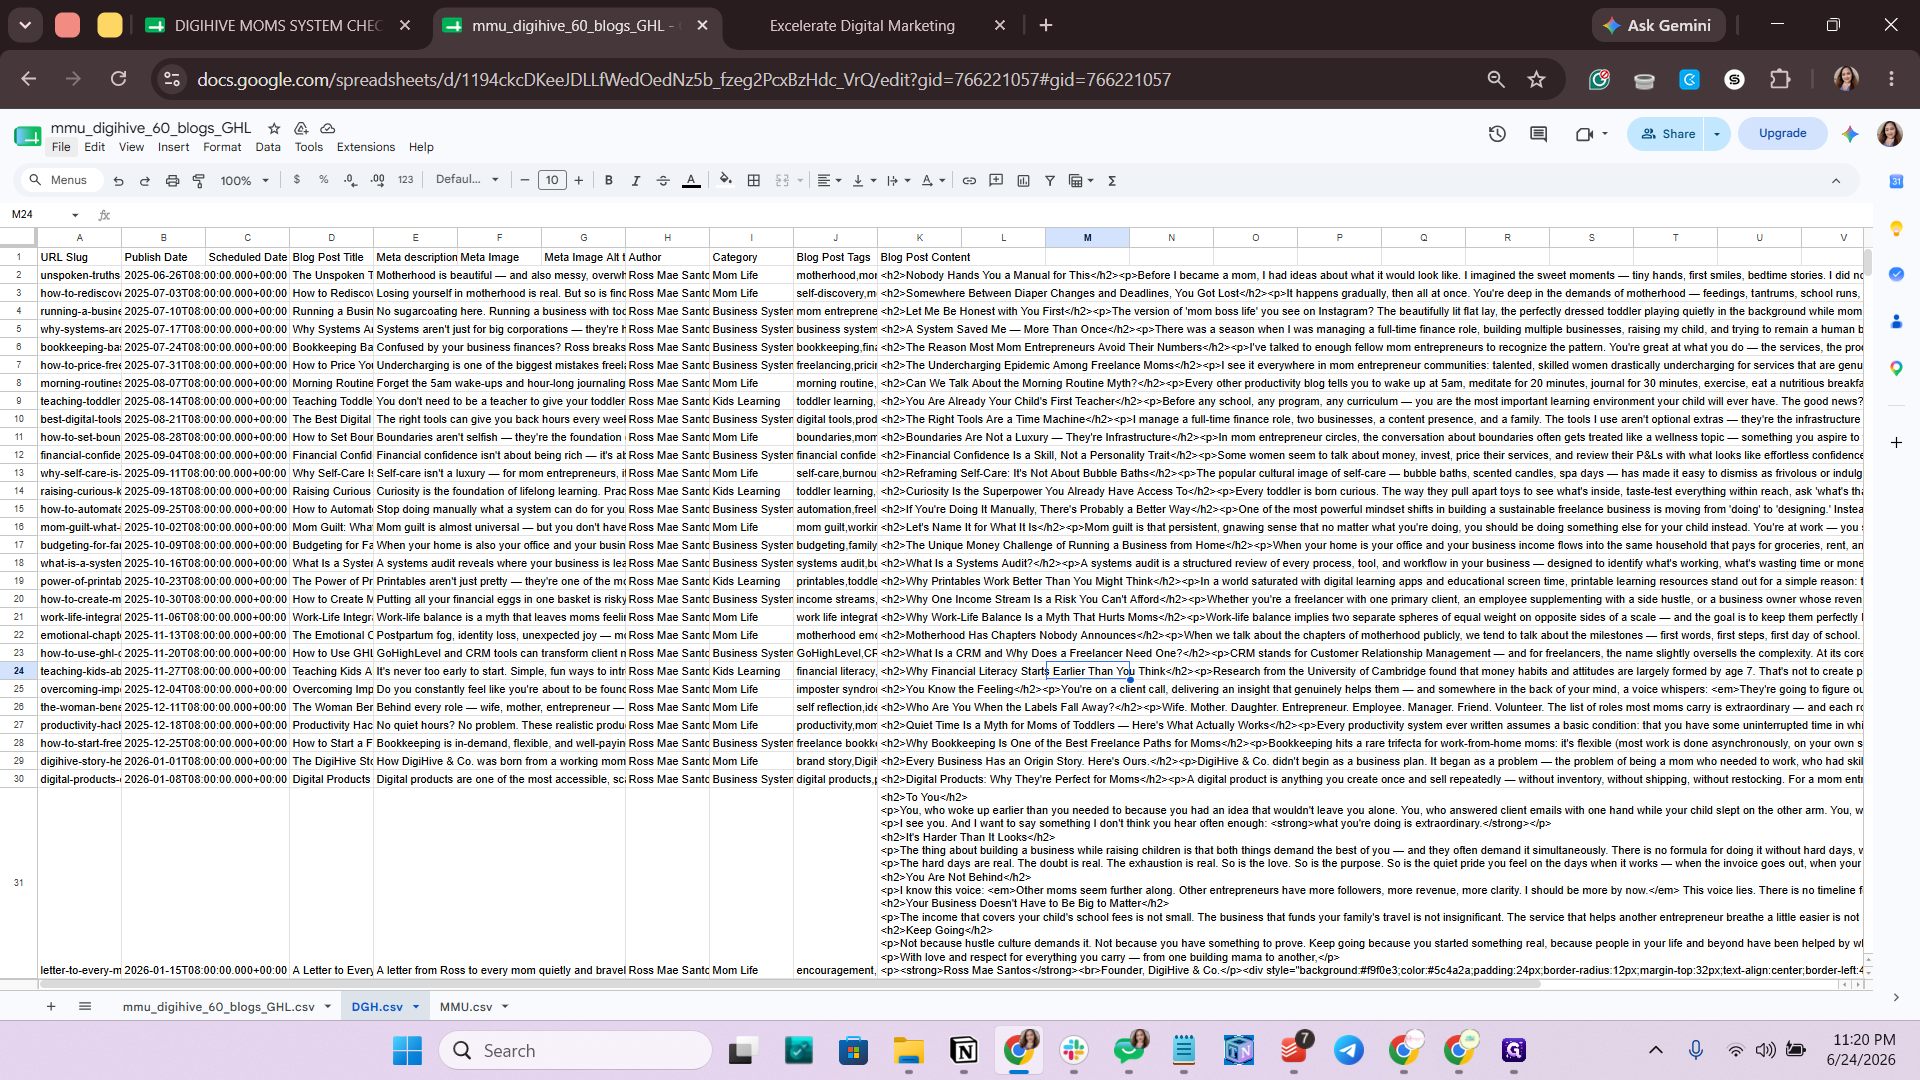Open the File menu
1920x1080 pixels.
click(61, 147)
